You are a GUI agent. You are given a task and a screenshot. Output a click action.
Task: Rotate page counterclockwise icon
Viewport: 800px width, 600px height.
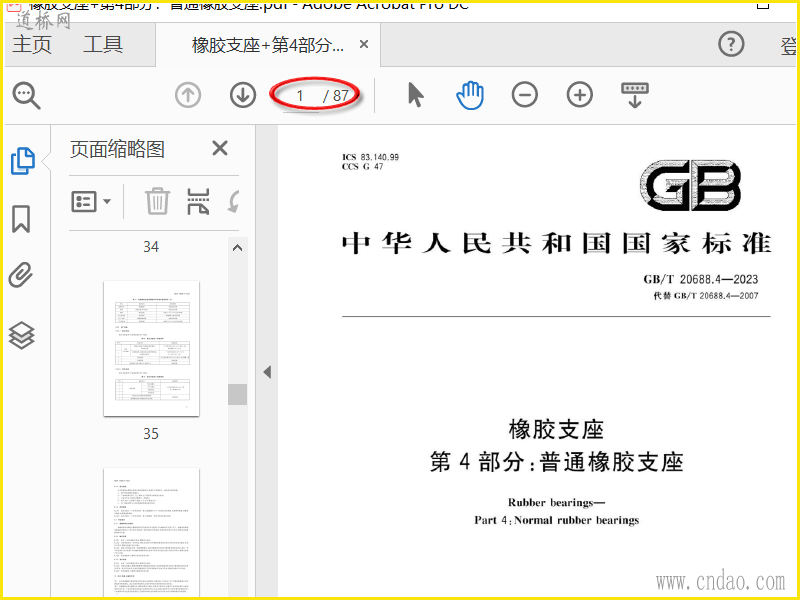[233, 202]
